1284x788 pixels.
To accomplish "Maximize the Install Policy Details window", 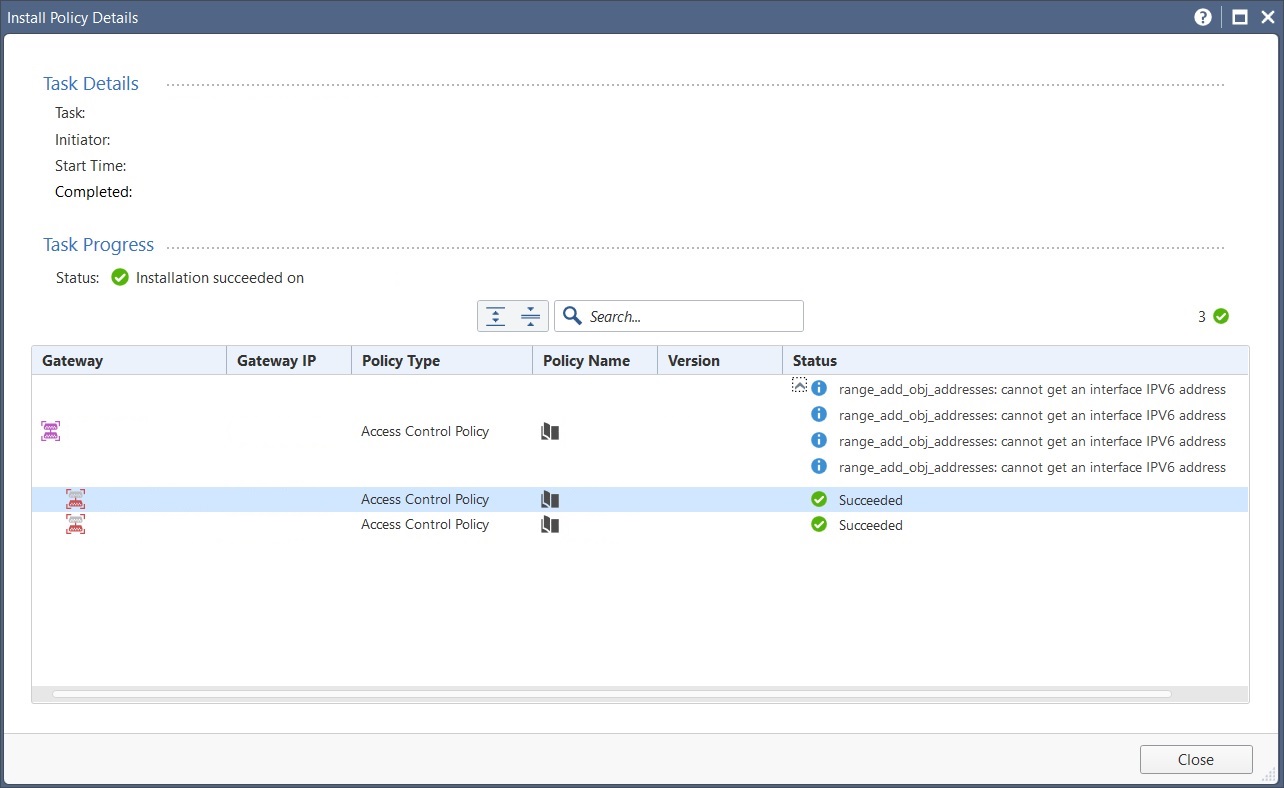I will point(1240,17).
